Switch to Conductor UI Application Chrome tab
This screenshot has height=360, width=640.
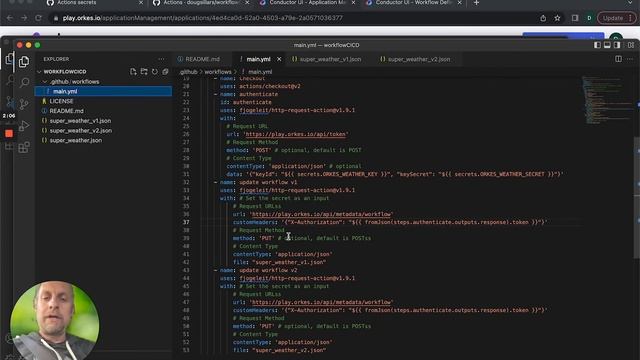308,3
